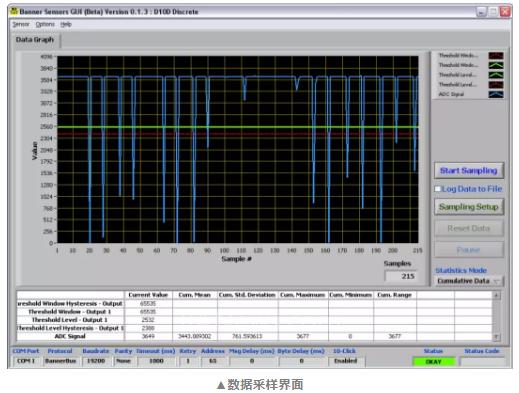This screenshot has width=519, height=393.
Task: Open the Baudrate 19200 selector
Action: click(96, 361)
